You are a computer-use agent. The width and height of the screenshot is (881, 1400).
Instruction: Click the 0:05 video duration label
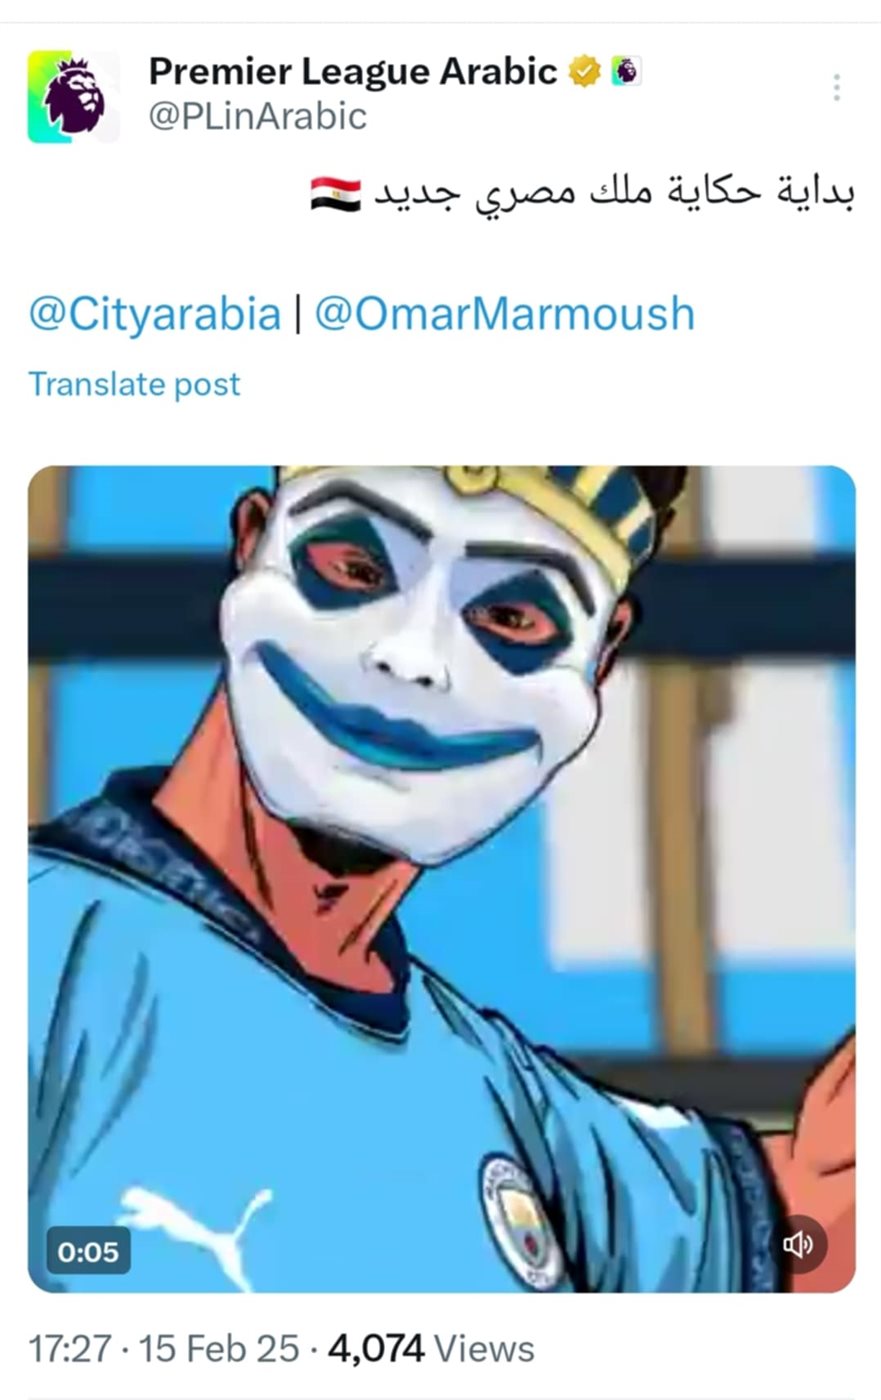tap(88, 1251)
